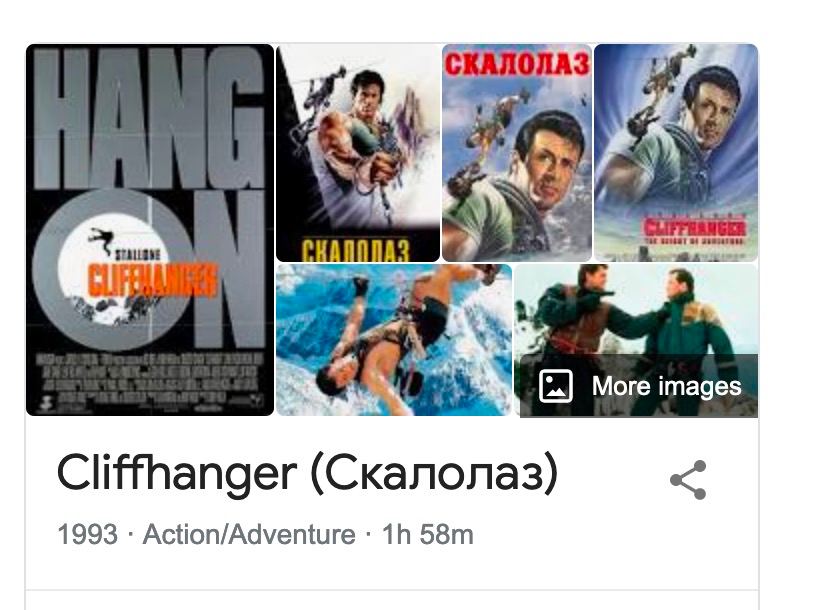The width and height of the screenshot is (822, 610).
Task: Click the 1h 58m runtime text
Action: tap(428, 535)
